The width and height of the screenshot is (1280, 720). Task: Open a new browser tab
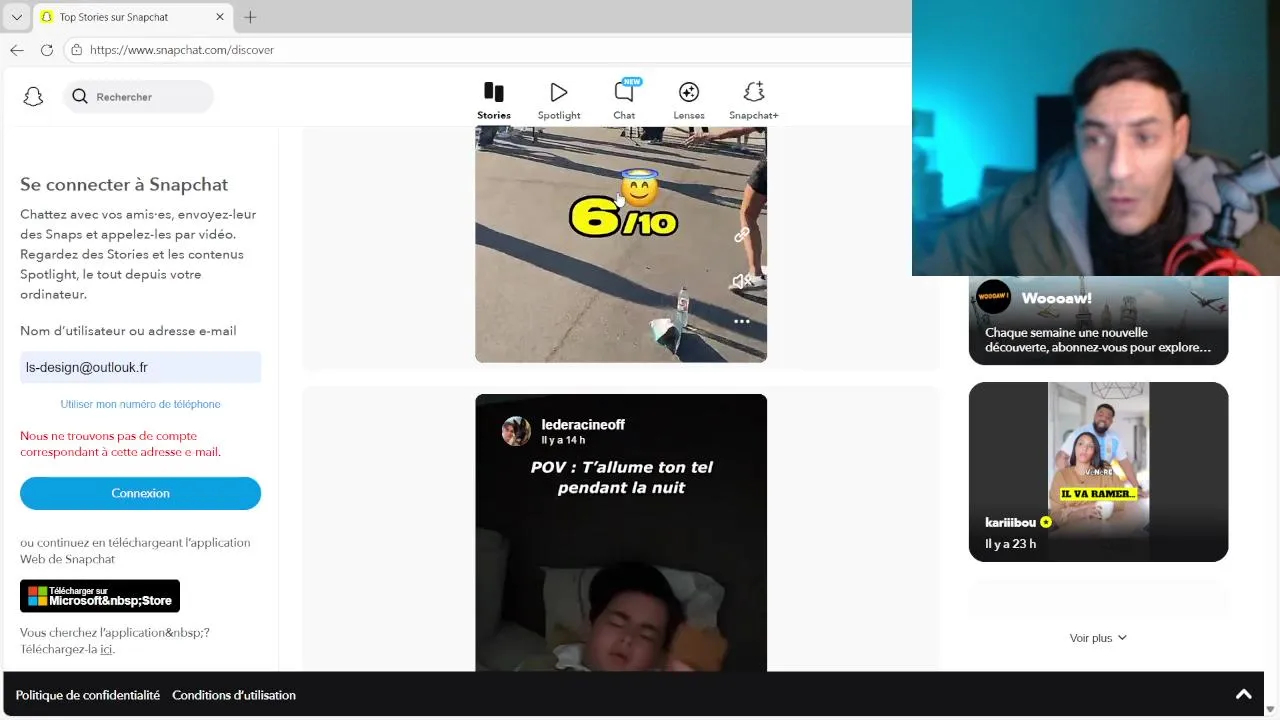point(250,17)
